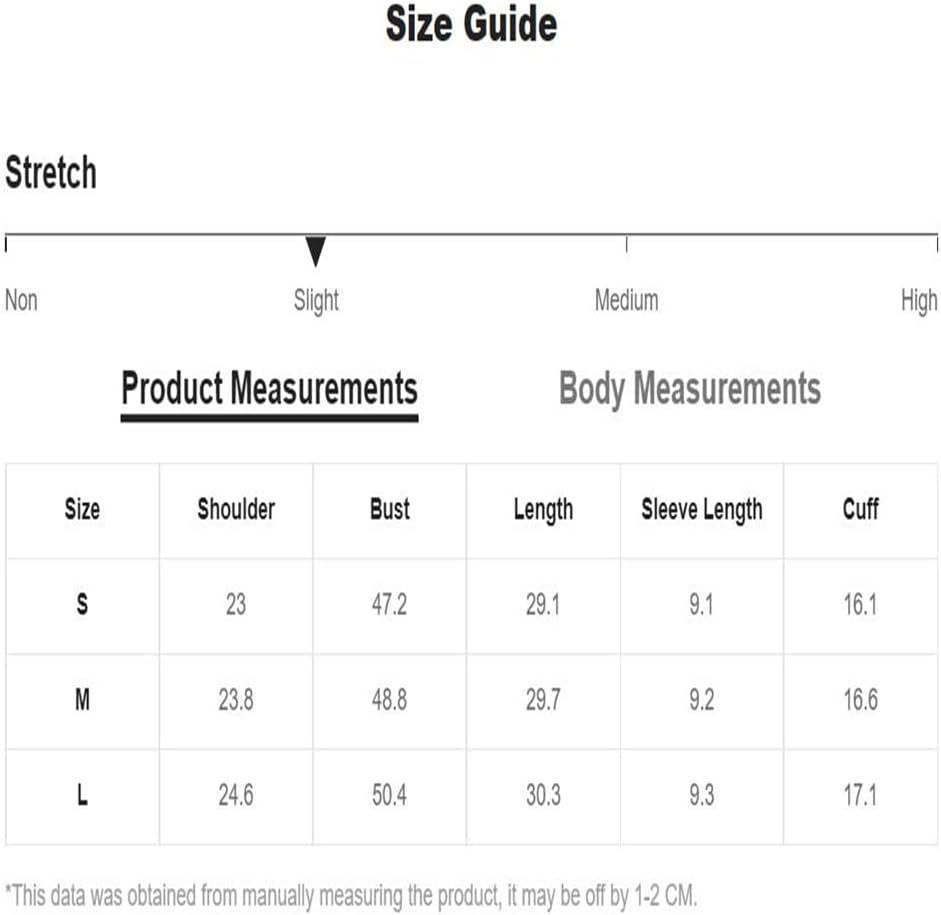Click the High stretch label
This screenshot has height=915, width=941.
(x=919, y=301)
